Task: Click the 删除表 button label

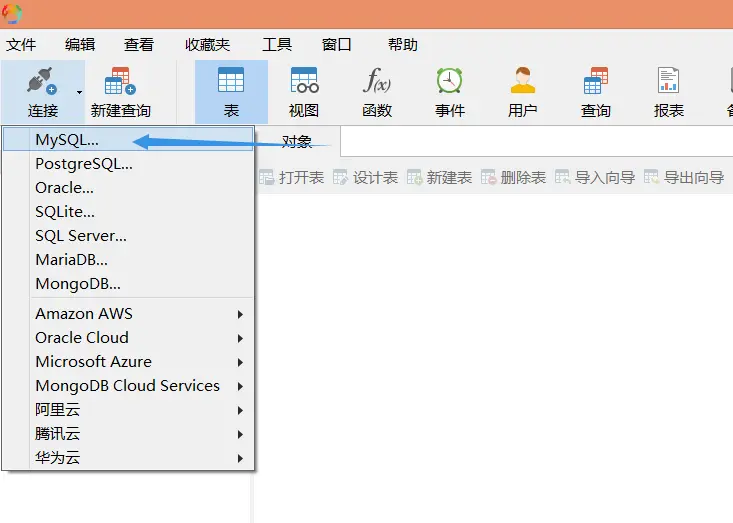Action: pyautogui.click(x=523, y=178)
